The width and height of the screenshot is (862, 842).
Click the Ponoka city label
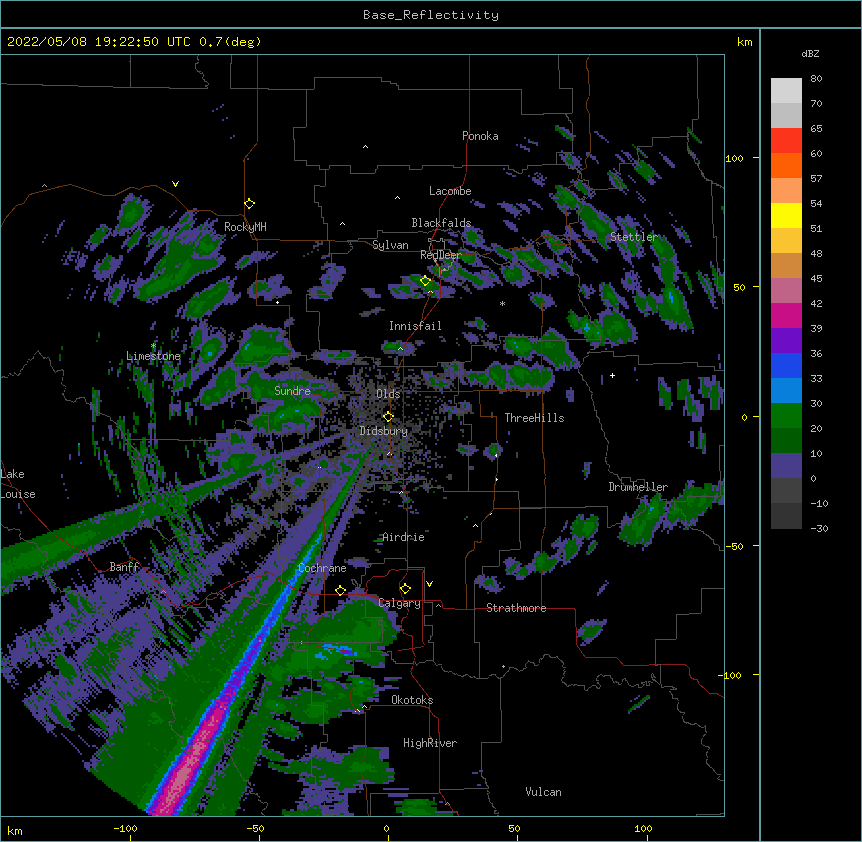tap(480, 136)
